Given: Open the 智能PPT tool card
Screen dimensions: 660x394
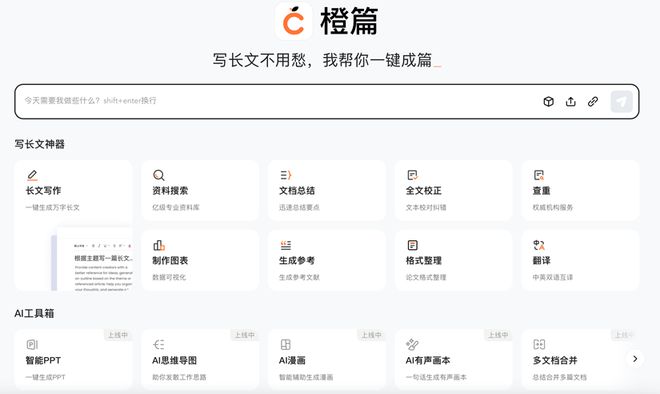Looking at the screenshot, I should tap(73, 359).
